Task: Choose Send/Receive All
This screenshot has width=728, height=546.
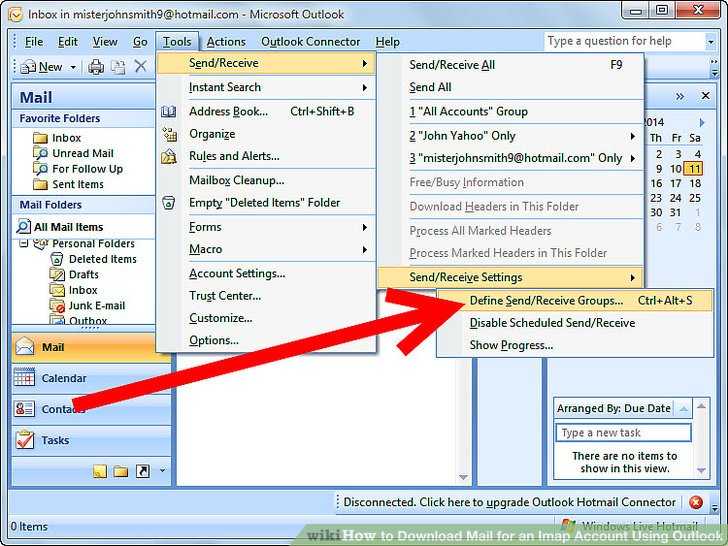Action: [x=510, y=65]
